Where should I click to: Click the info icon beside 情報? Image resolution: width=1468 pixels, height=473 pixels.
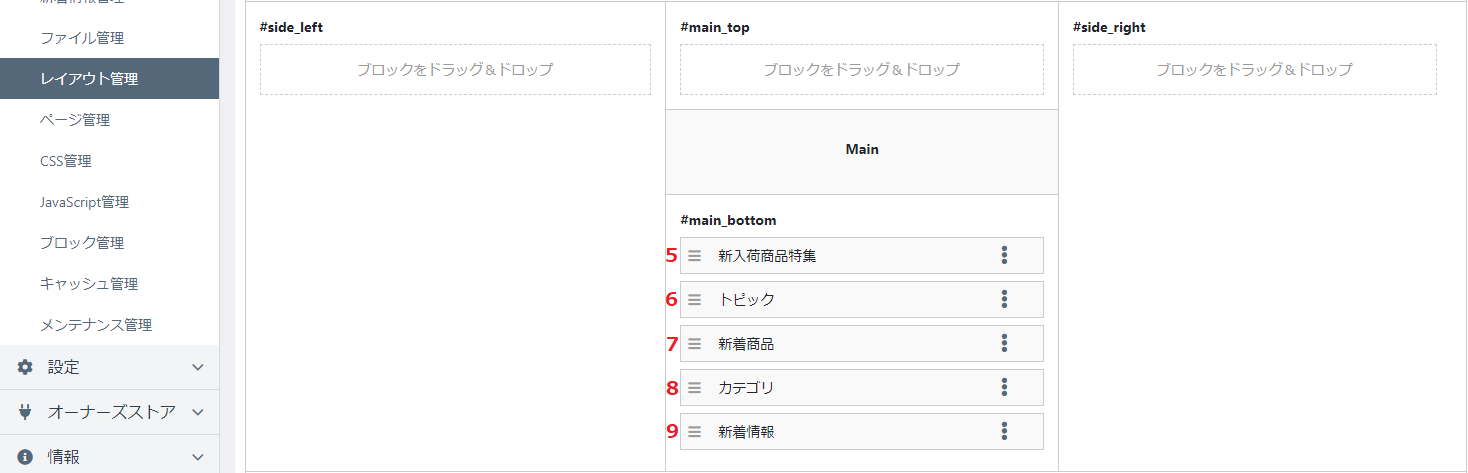[x=25, y=456]
